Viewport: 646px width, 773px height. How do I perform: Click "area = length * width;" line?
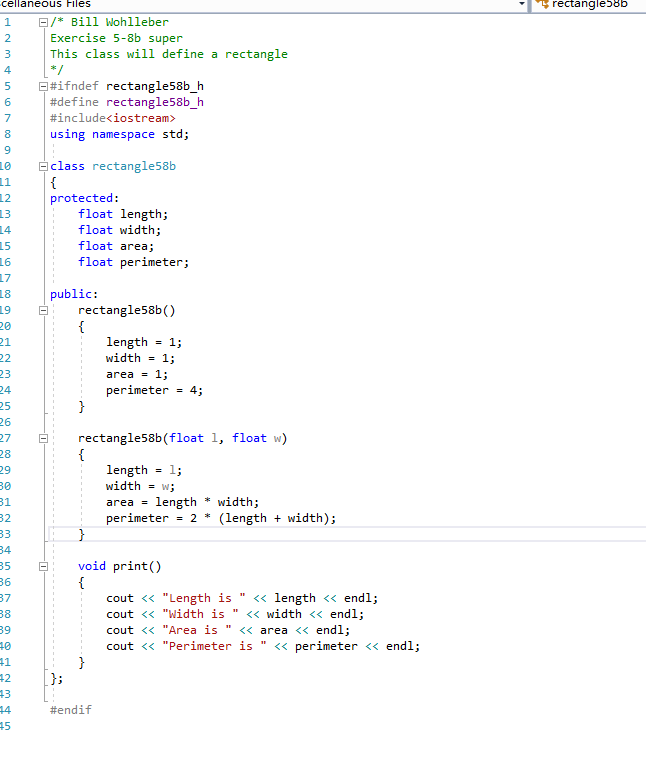tap(182, 502)
